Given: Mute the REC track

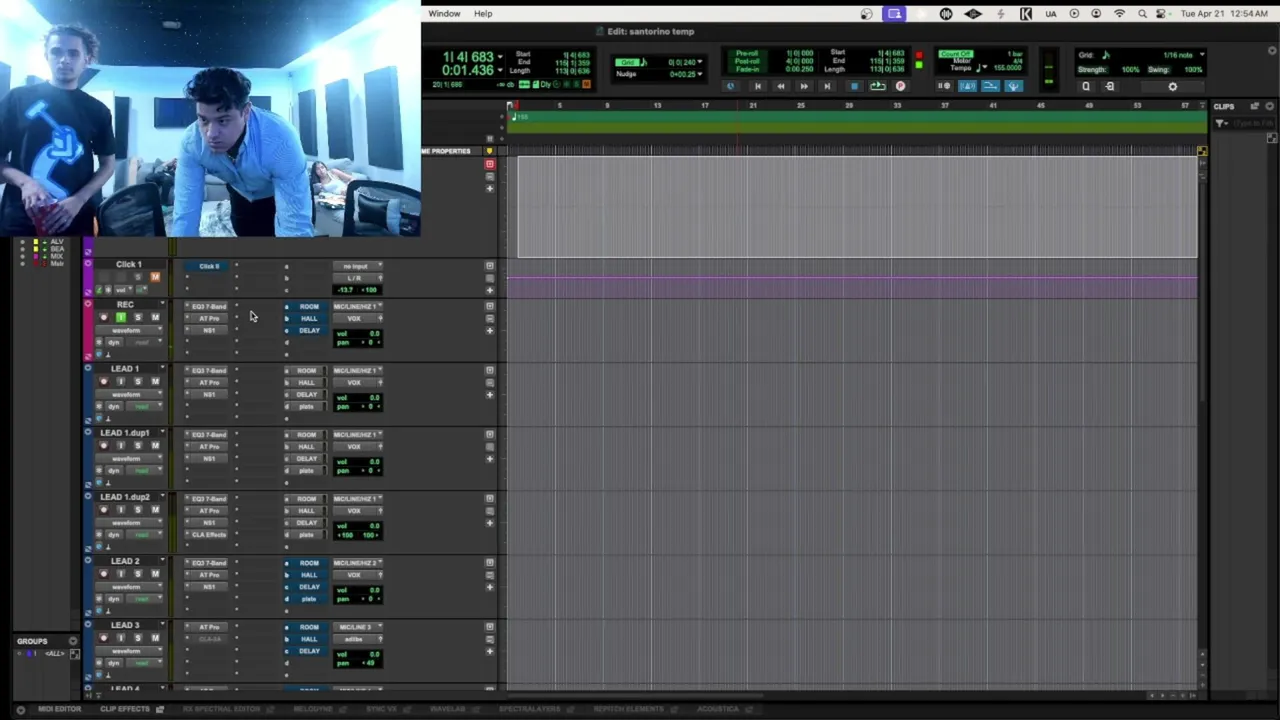Looking at the screenshot, I should [x=155, y=318].
